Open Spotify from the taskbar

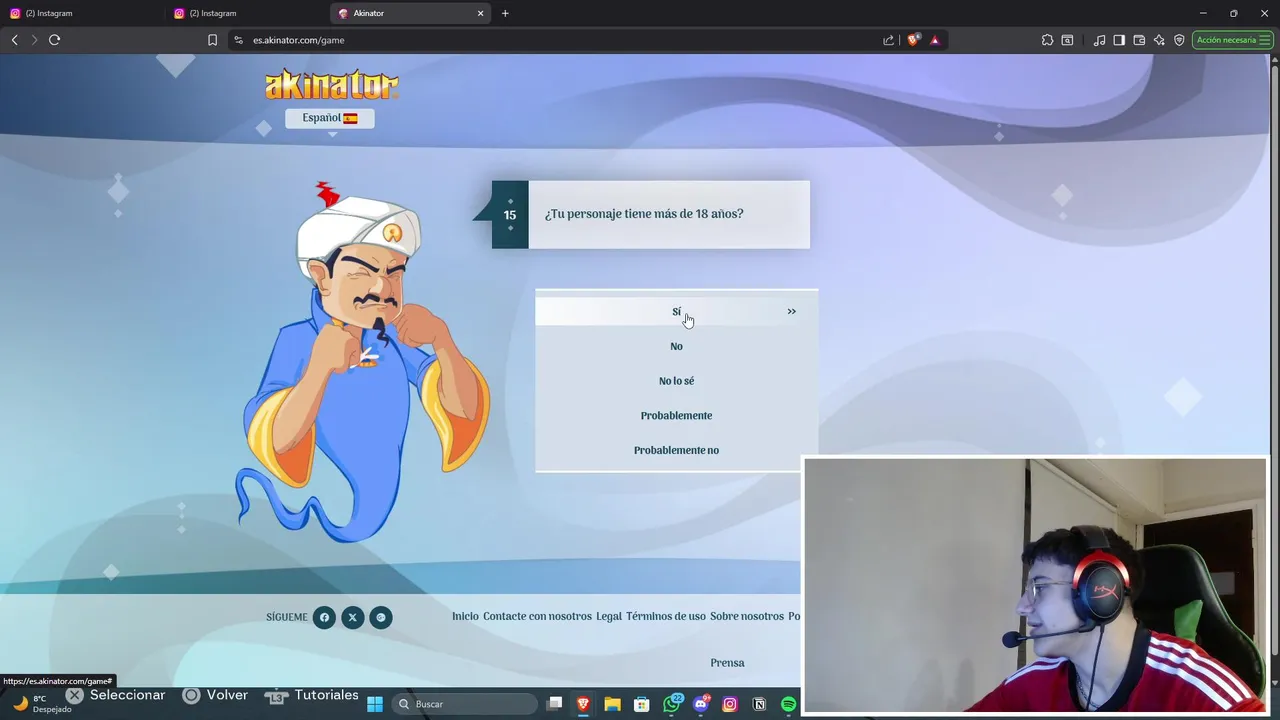[788, 704]
